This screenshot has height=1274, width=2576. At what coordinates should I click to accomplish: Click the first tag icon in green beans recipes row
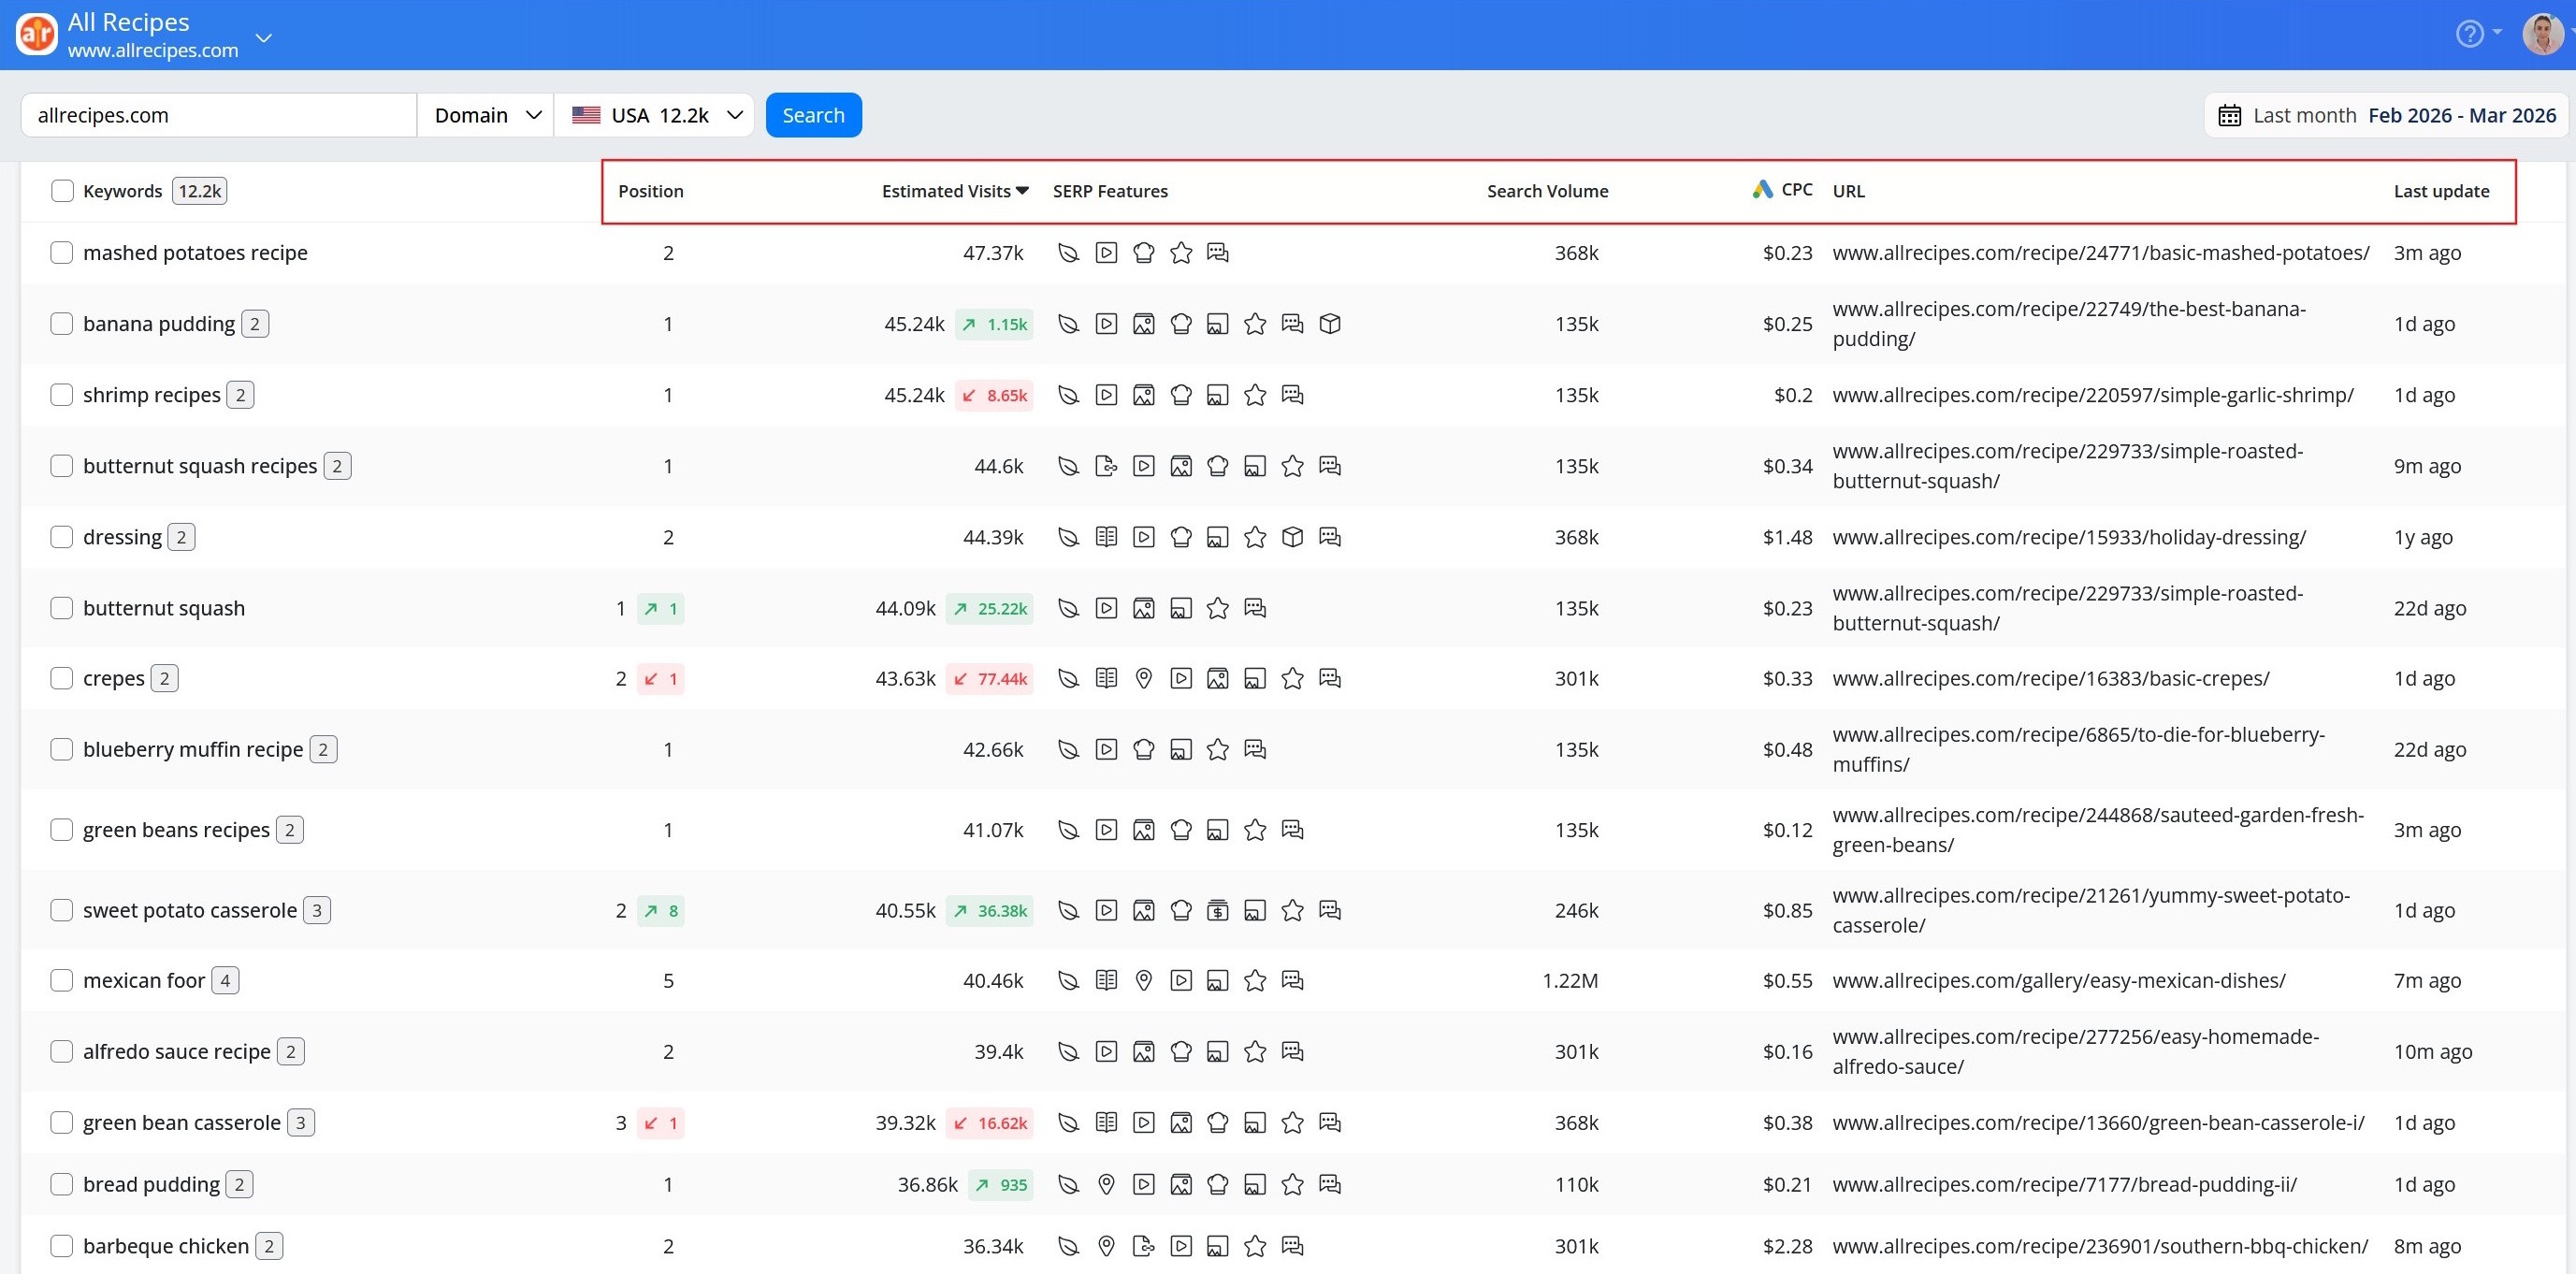tap(1068, 830)
